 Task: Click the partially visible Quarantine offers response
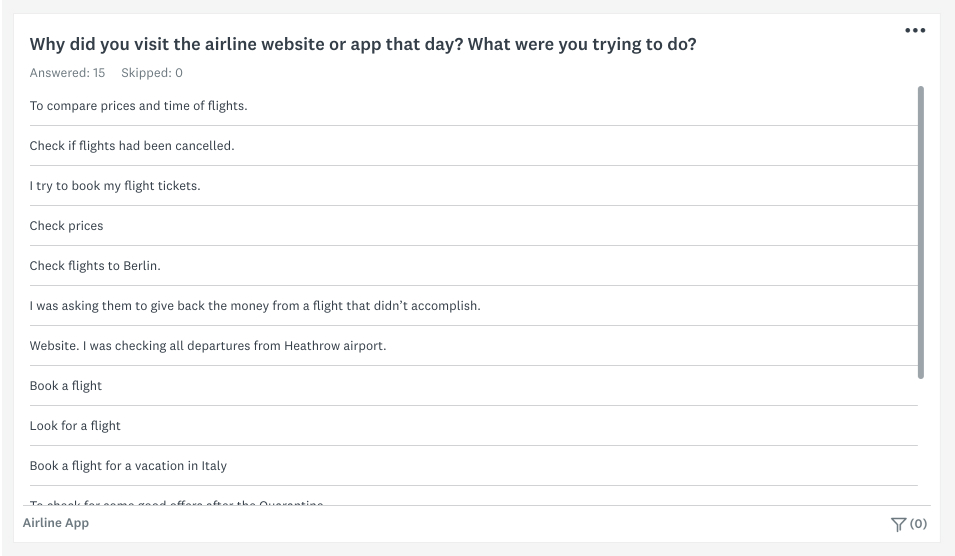coord(177,502)
